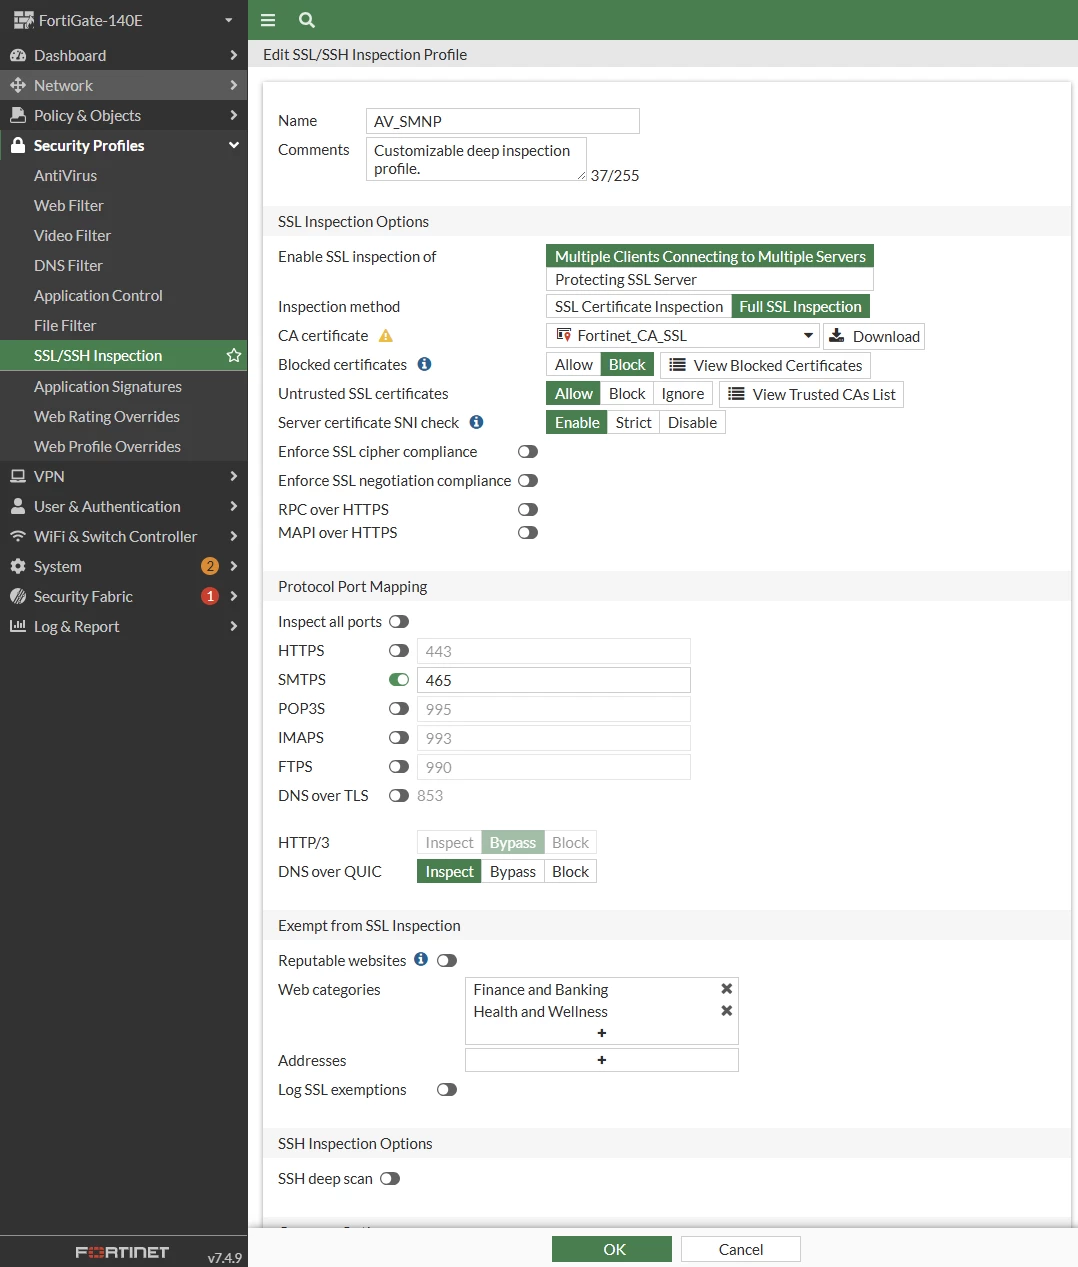Enable the HTTPS port toggle
The width and height of the screenshot is (1078, 1267).
tap(399, 651)
